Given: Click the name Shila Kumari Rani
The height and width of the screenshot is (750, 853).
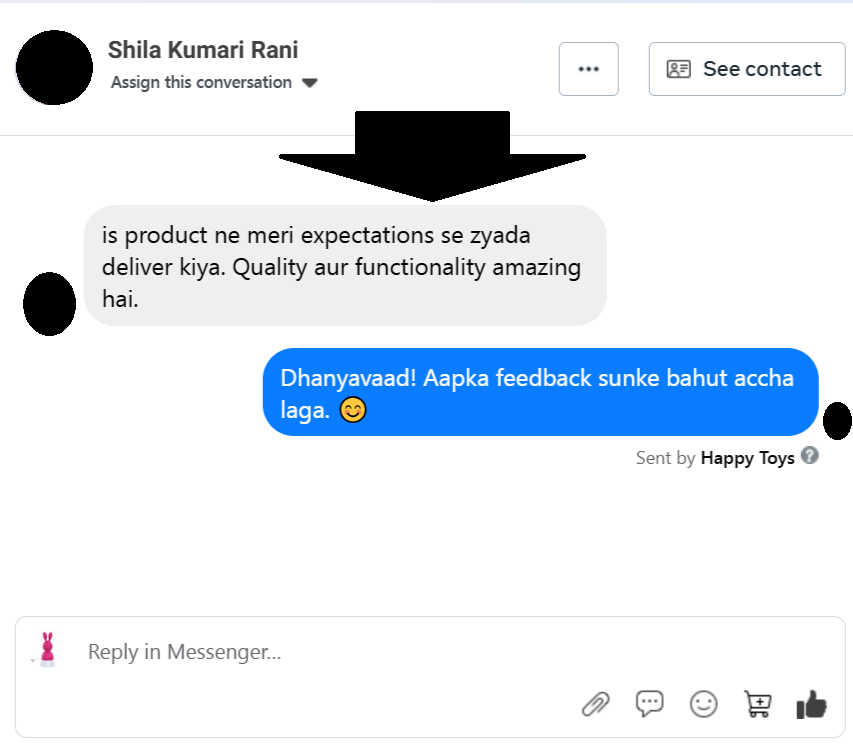Looking at the screenshot, I should tap(203, 50).
